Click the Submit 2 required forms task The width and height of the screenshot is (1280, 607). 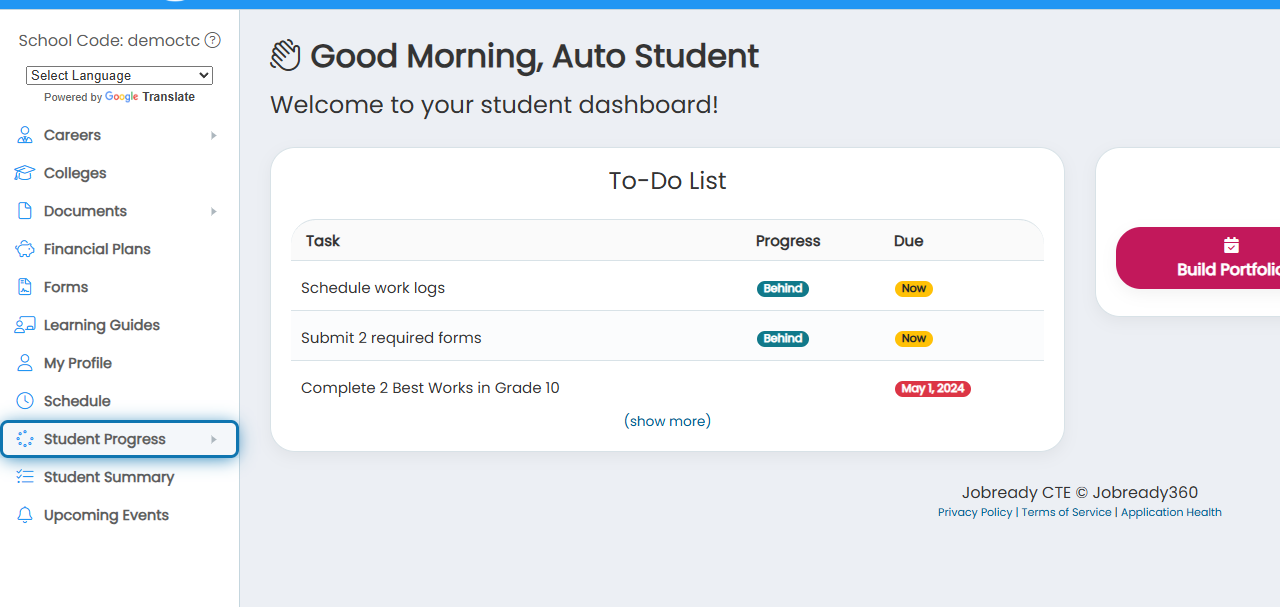coord(391,338)
